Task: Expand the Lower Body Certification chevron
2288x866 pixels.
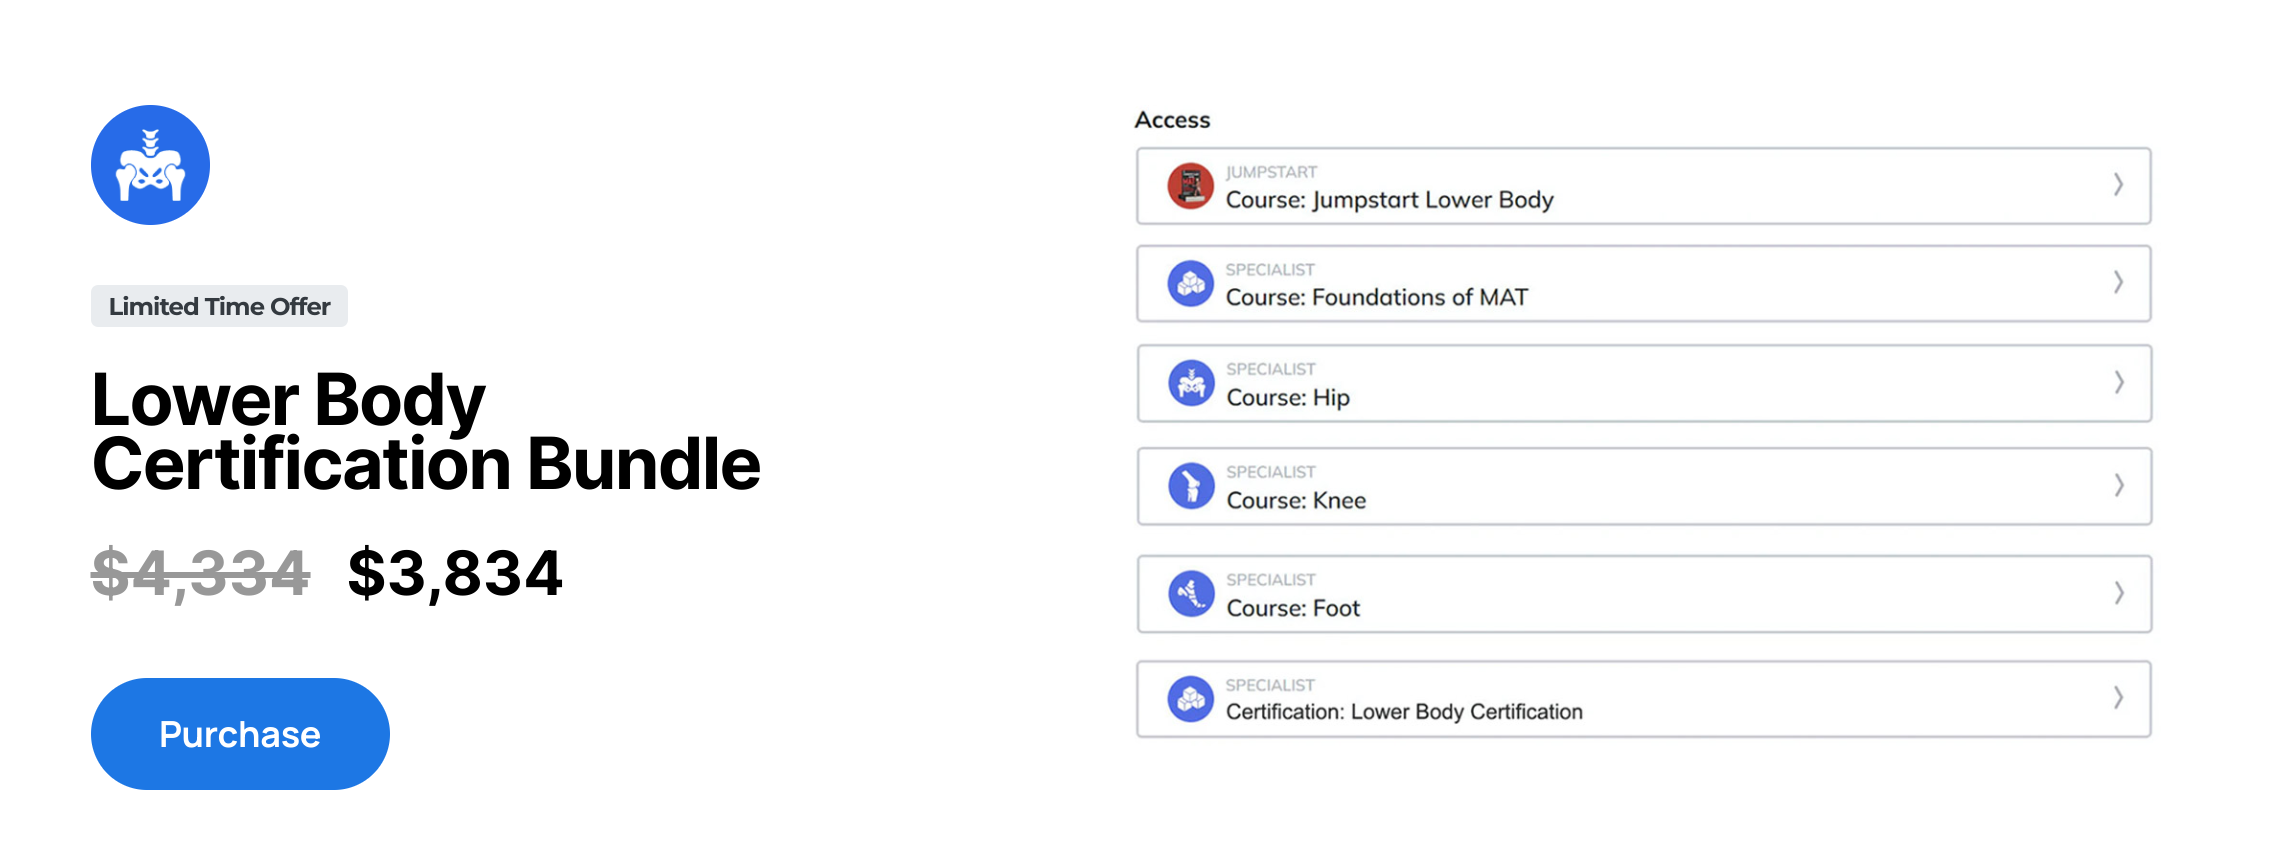Action: pos(2118,697)
